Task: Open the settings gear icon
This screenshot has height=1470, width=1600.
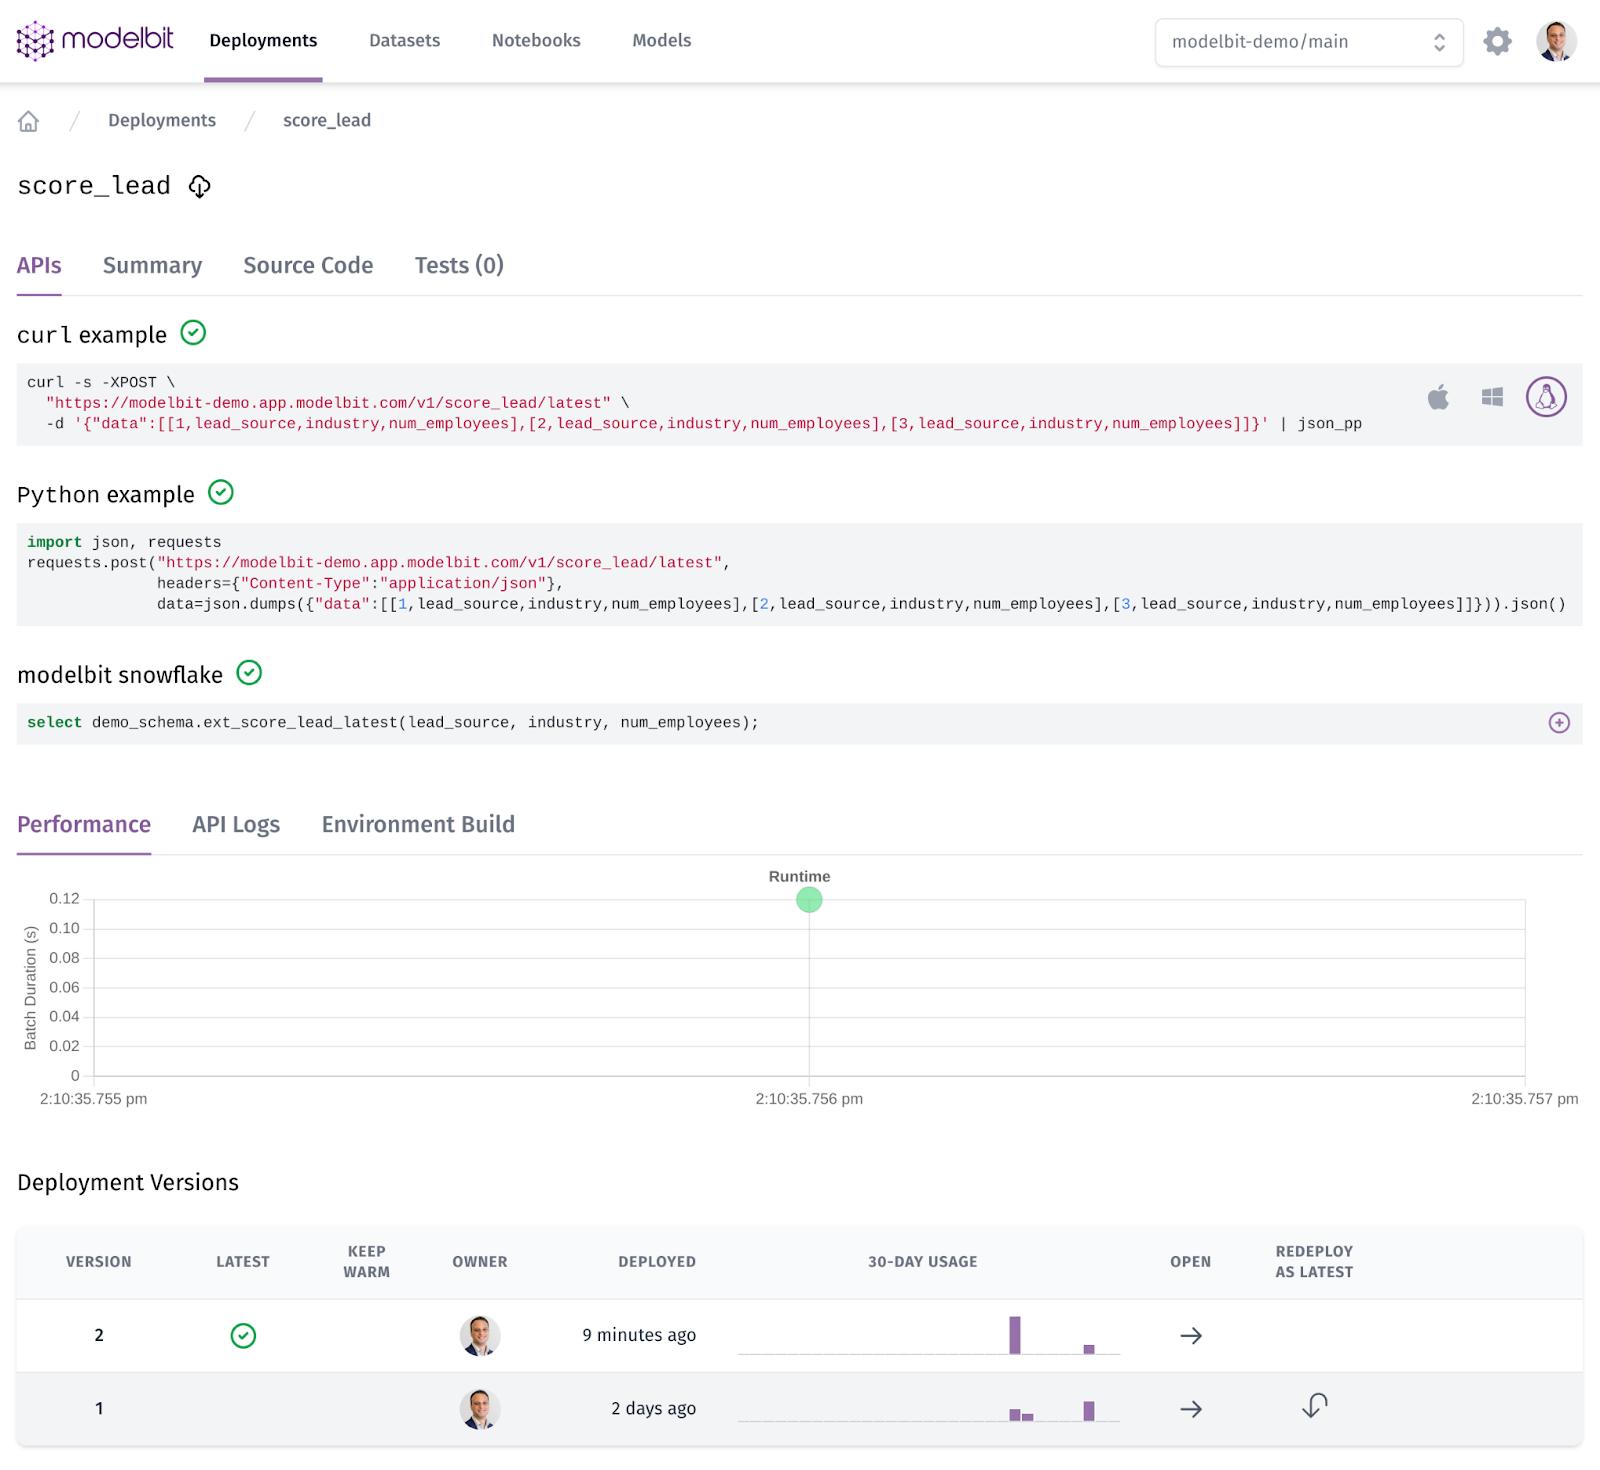Action: click(1497, 41)
